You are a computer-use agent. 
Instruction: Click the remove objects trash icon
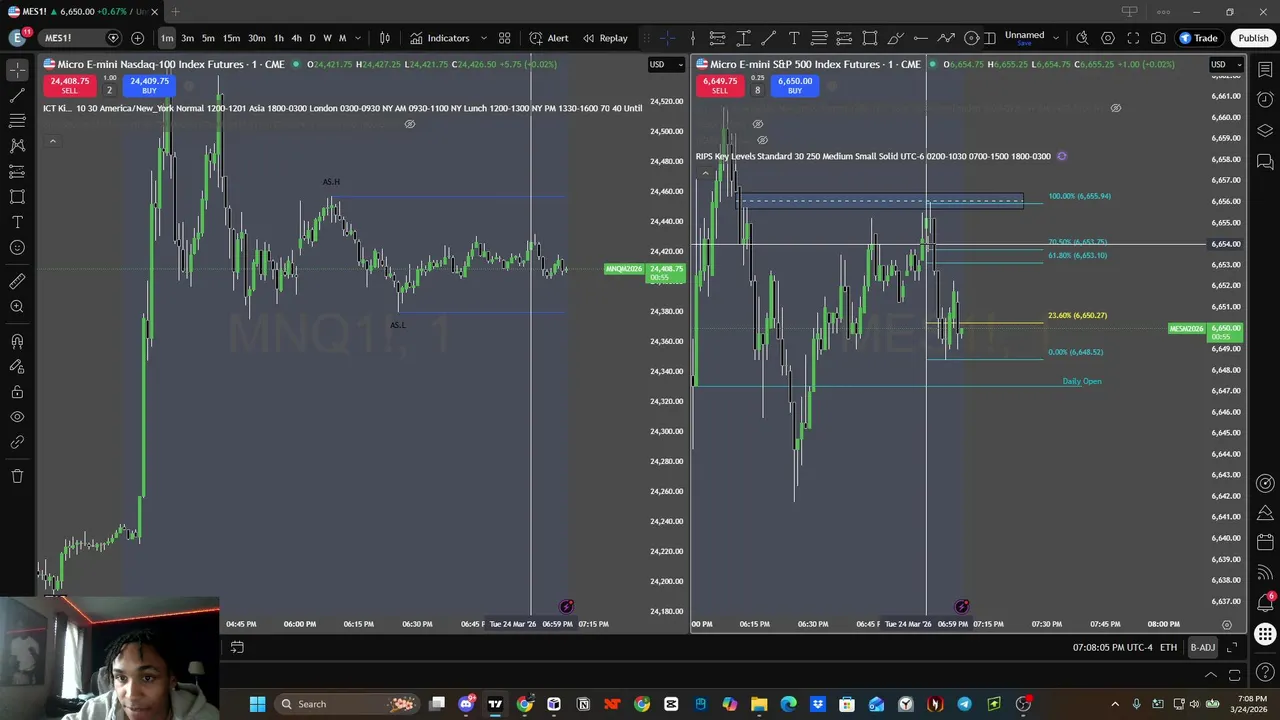(17, 476)
